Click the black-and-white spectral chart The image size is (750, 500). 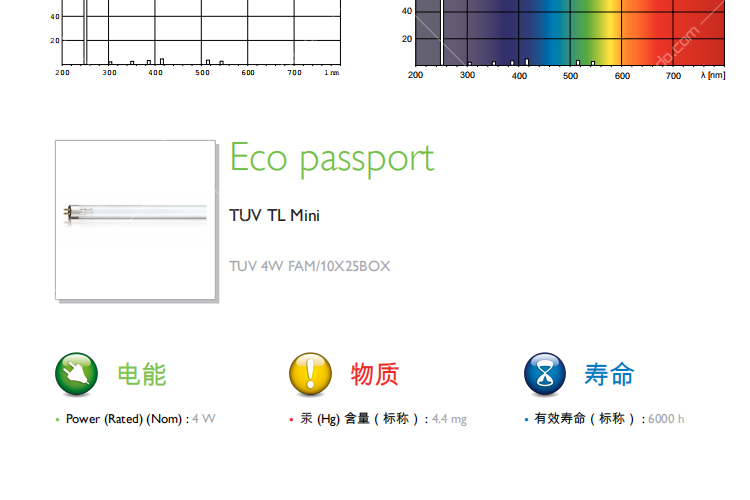pos(201,33)
